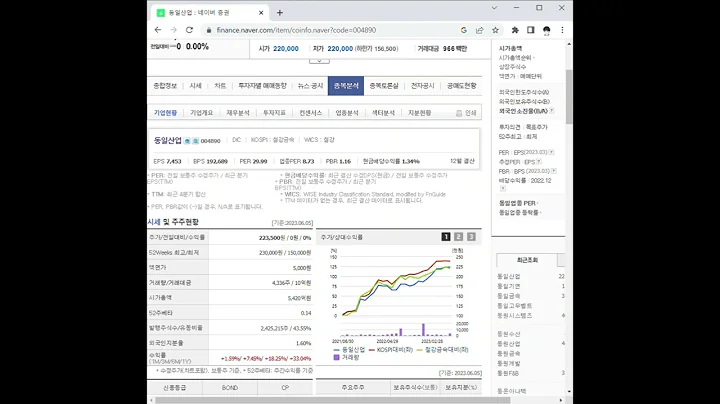This screenshot has height=404, width=720.
Task: Click the help icon below 배당수익률
Action: point(503,188)
